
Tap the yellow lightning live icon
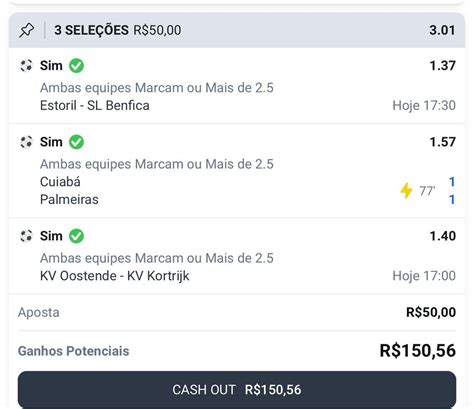406,191
